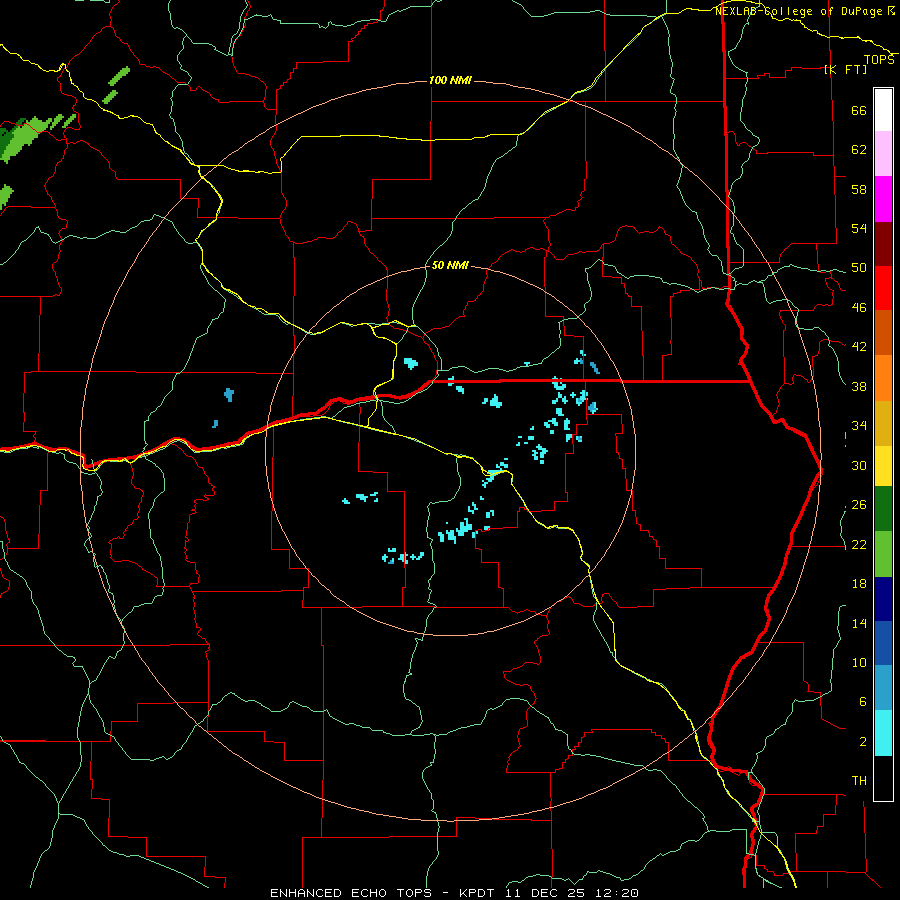Image resolution: width=900 pixels, height=900 pixels.
Task: Pick the bright red legend swatch
Action: coord(883,288)
